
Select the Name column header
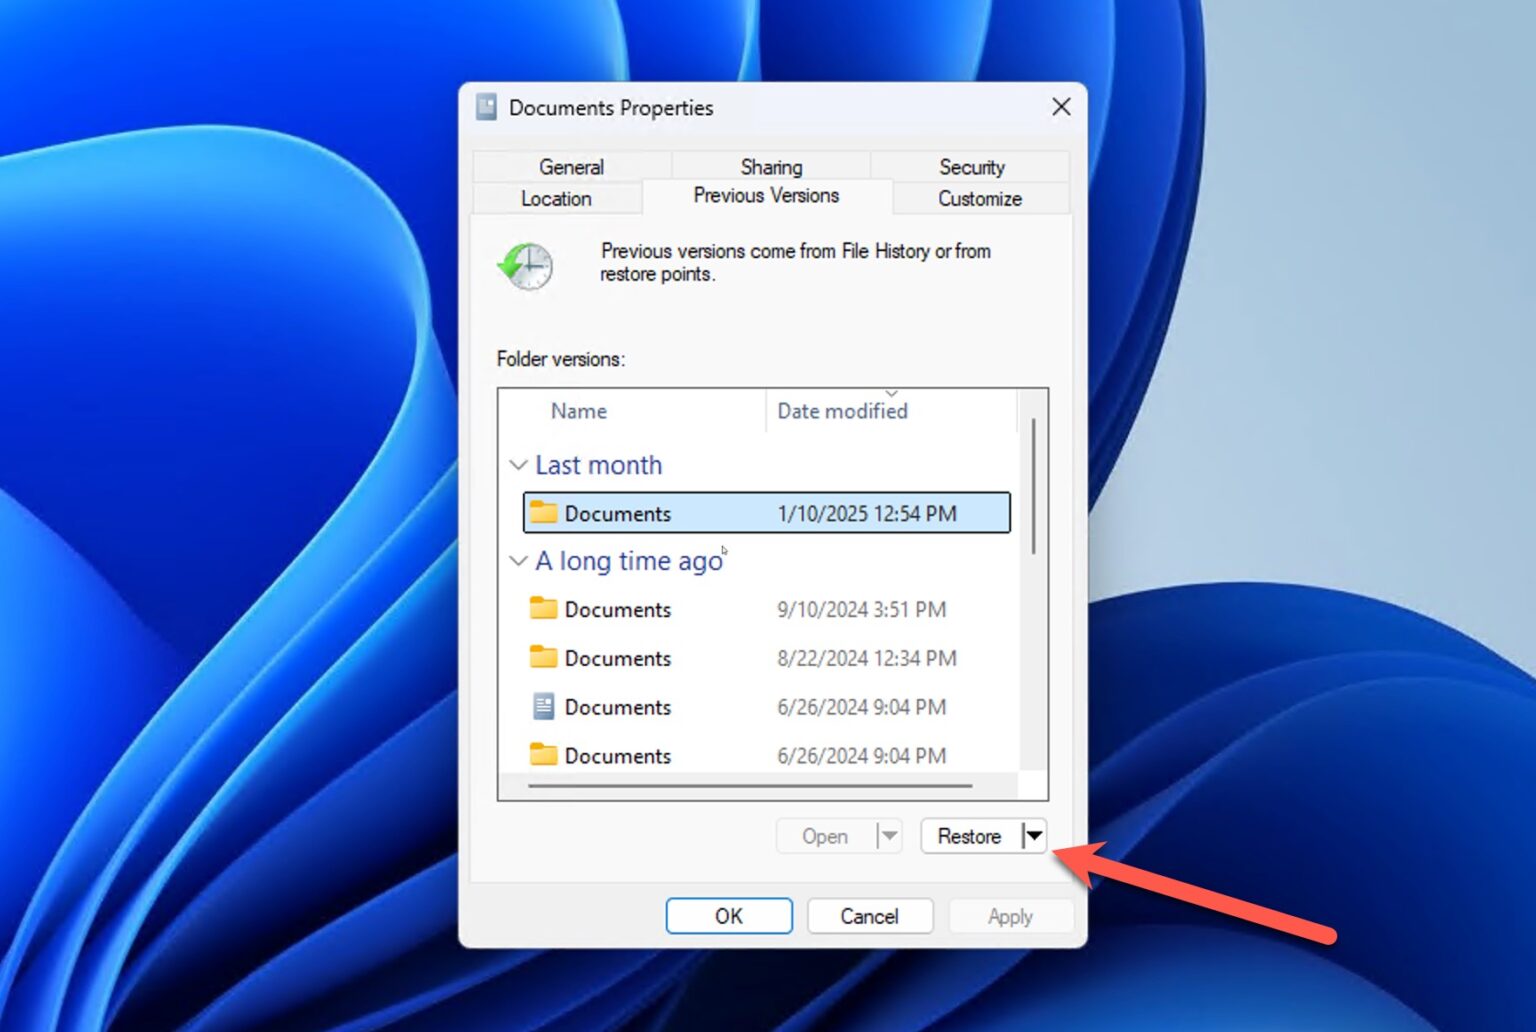pyautogui.click(x=578, y=411)
